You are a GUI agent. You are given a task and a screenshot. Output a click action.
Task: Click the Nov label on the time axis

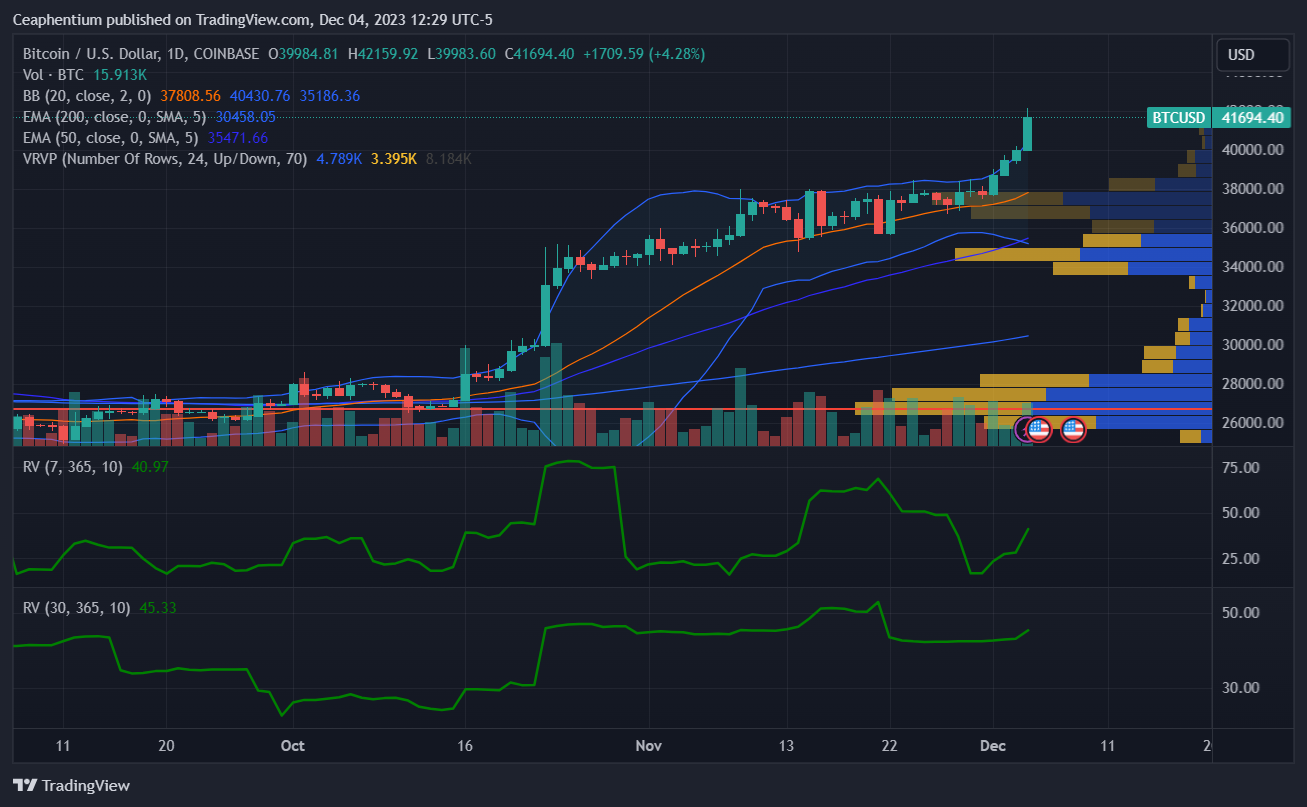pyautogui.click(x=649, y=745)
